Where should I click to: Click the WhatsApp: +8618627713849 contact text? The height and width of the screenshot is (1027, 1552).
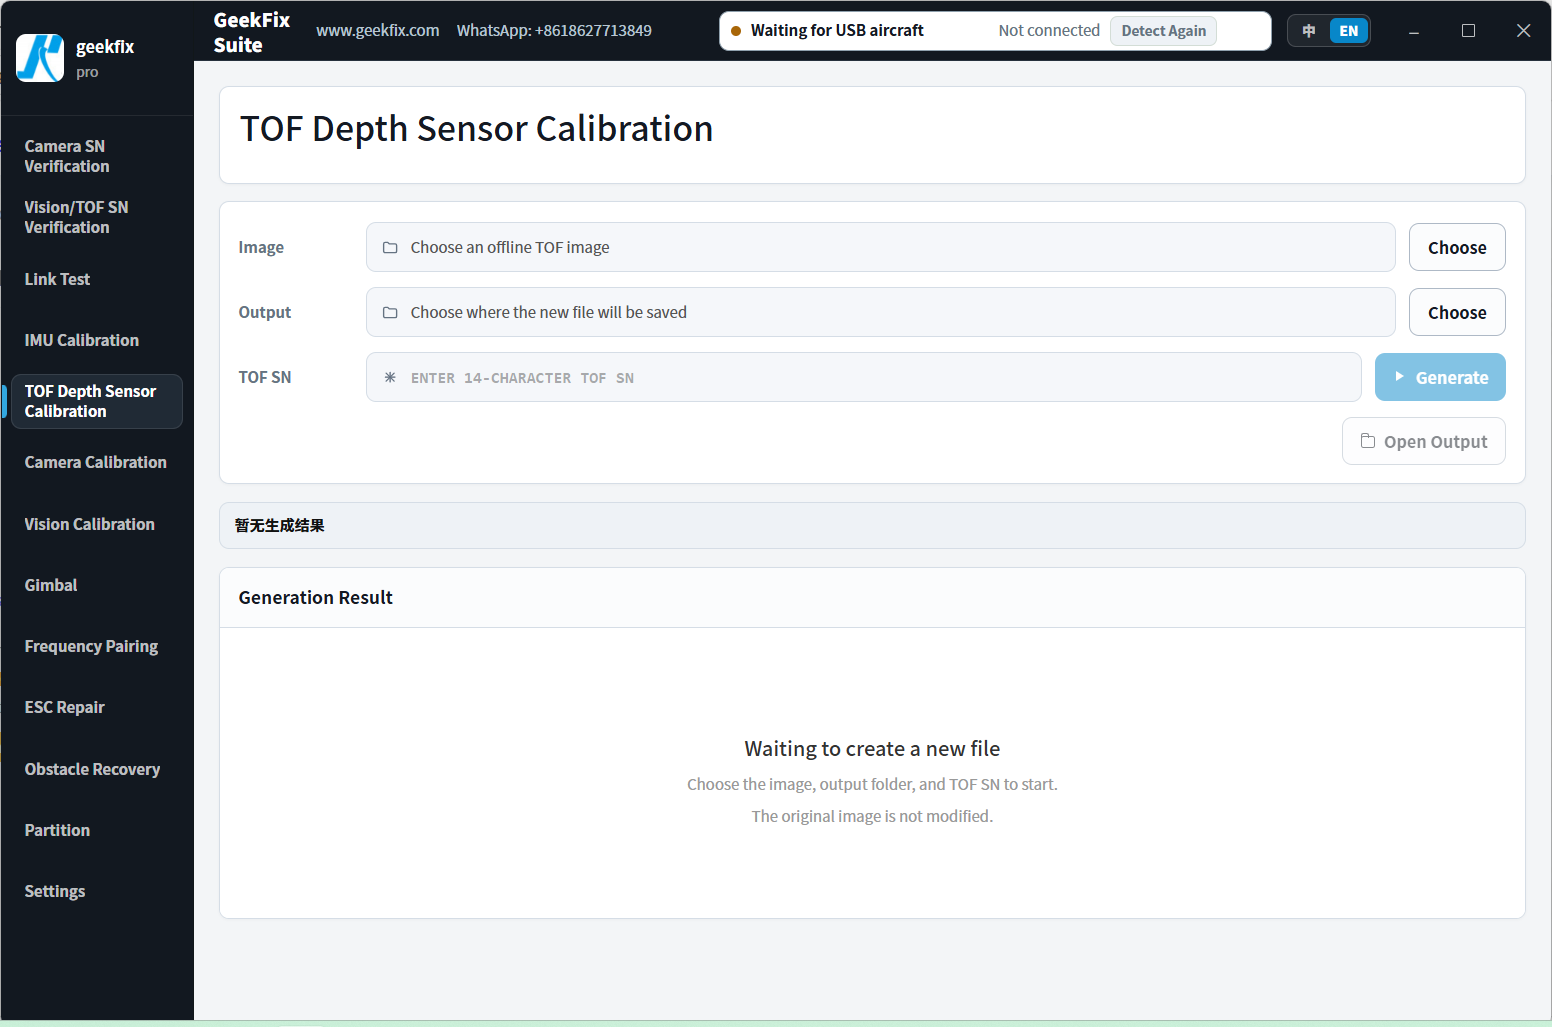point(554,31)
